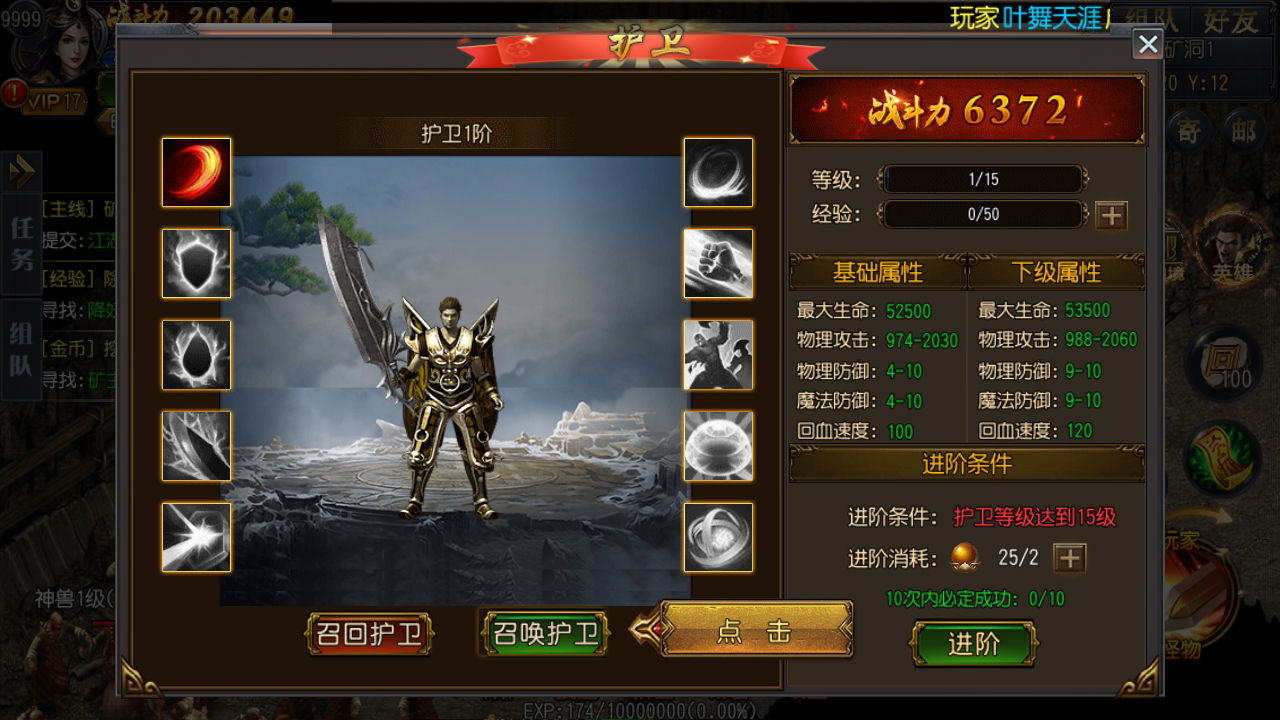The width and height of the screenshot is (1280, 720).
Task: Select the lightning blade skill icon
Action: [197, 446]
